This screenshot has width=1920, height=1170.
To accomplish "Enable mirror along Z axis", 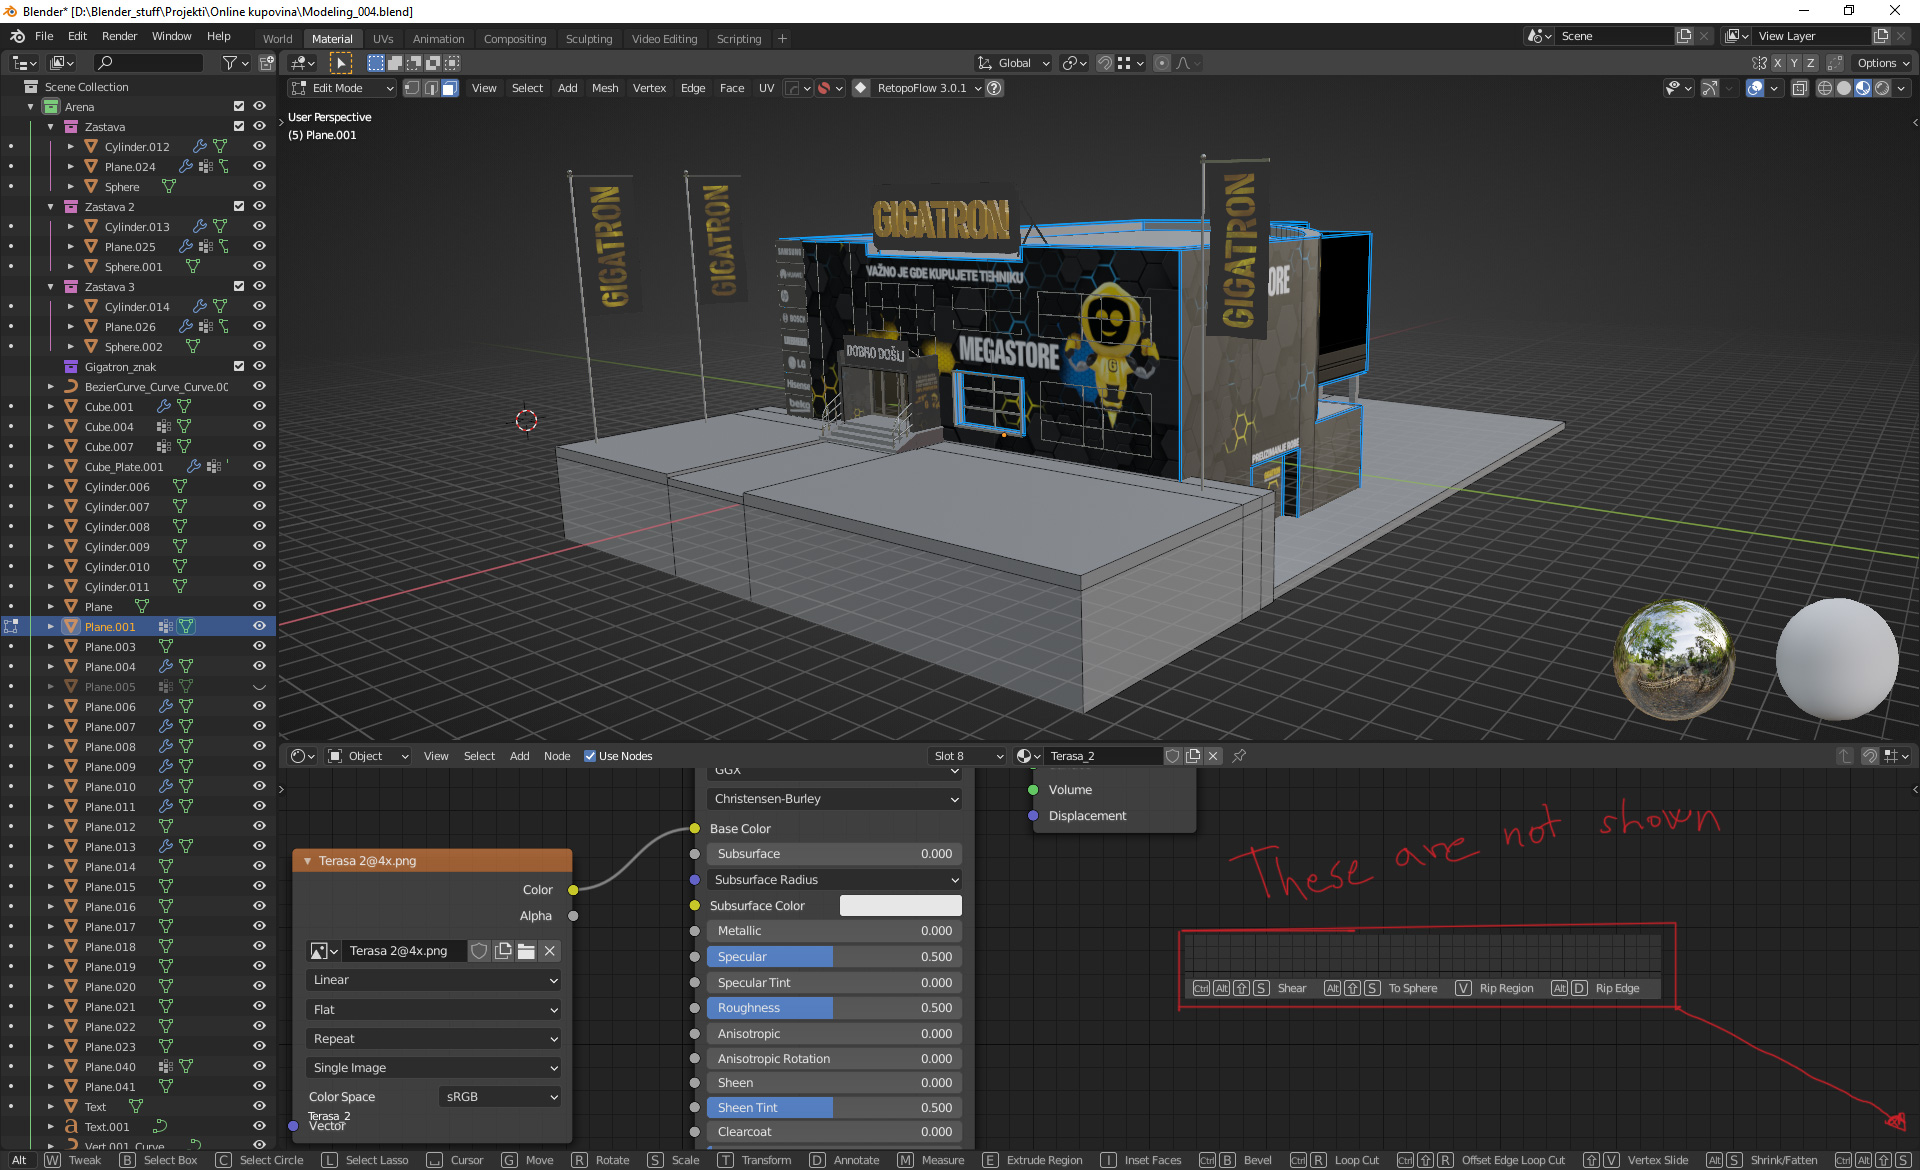I will click(x=1810, y=63).
